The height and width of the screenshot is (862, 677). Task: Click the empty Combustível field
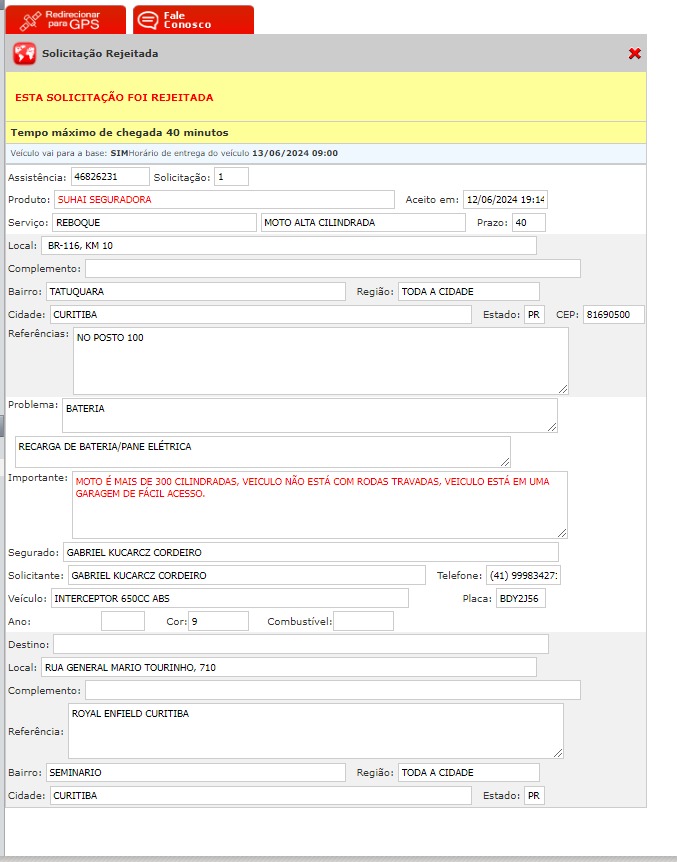(364, 621)
